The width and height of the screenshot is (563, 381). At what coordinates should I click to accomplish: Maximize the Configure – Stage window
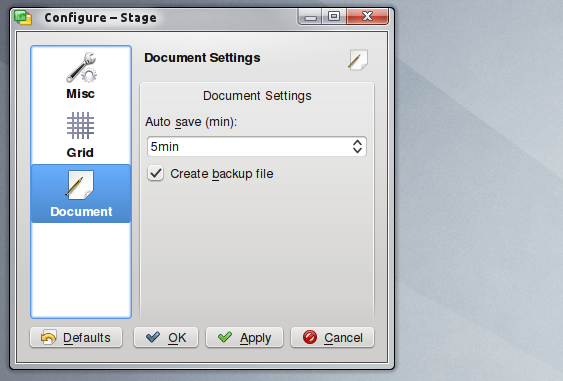pyautogui.click(x=334, y=16)
